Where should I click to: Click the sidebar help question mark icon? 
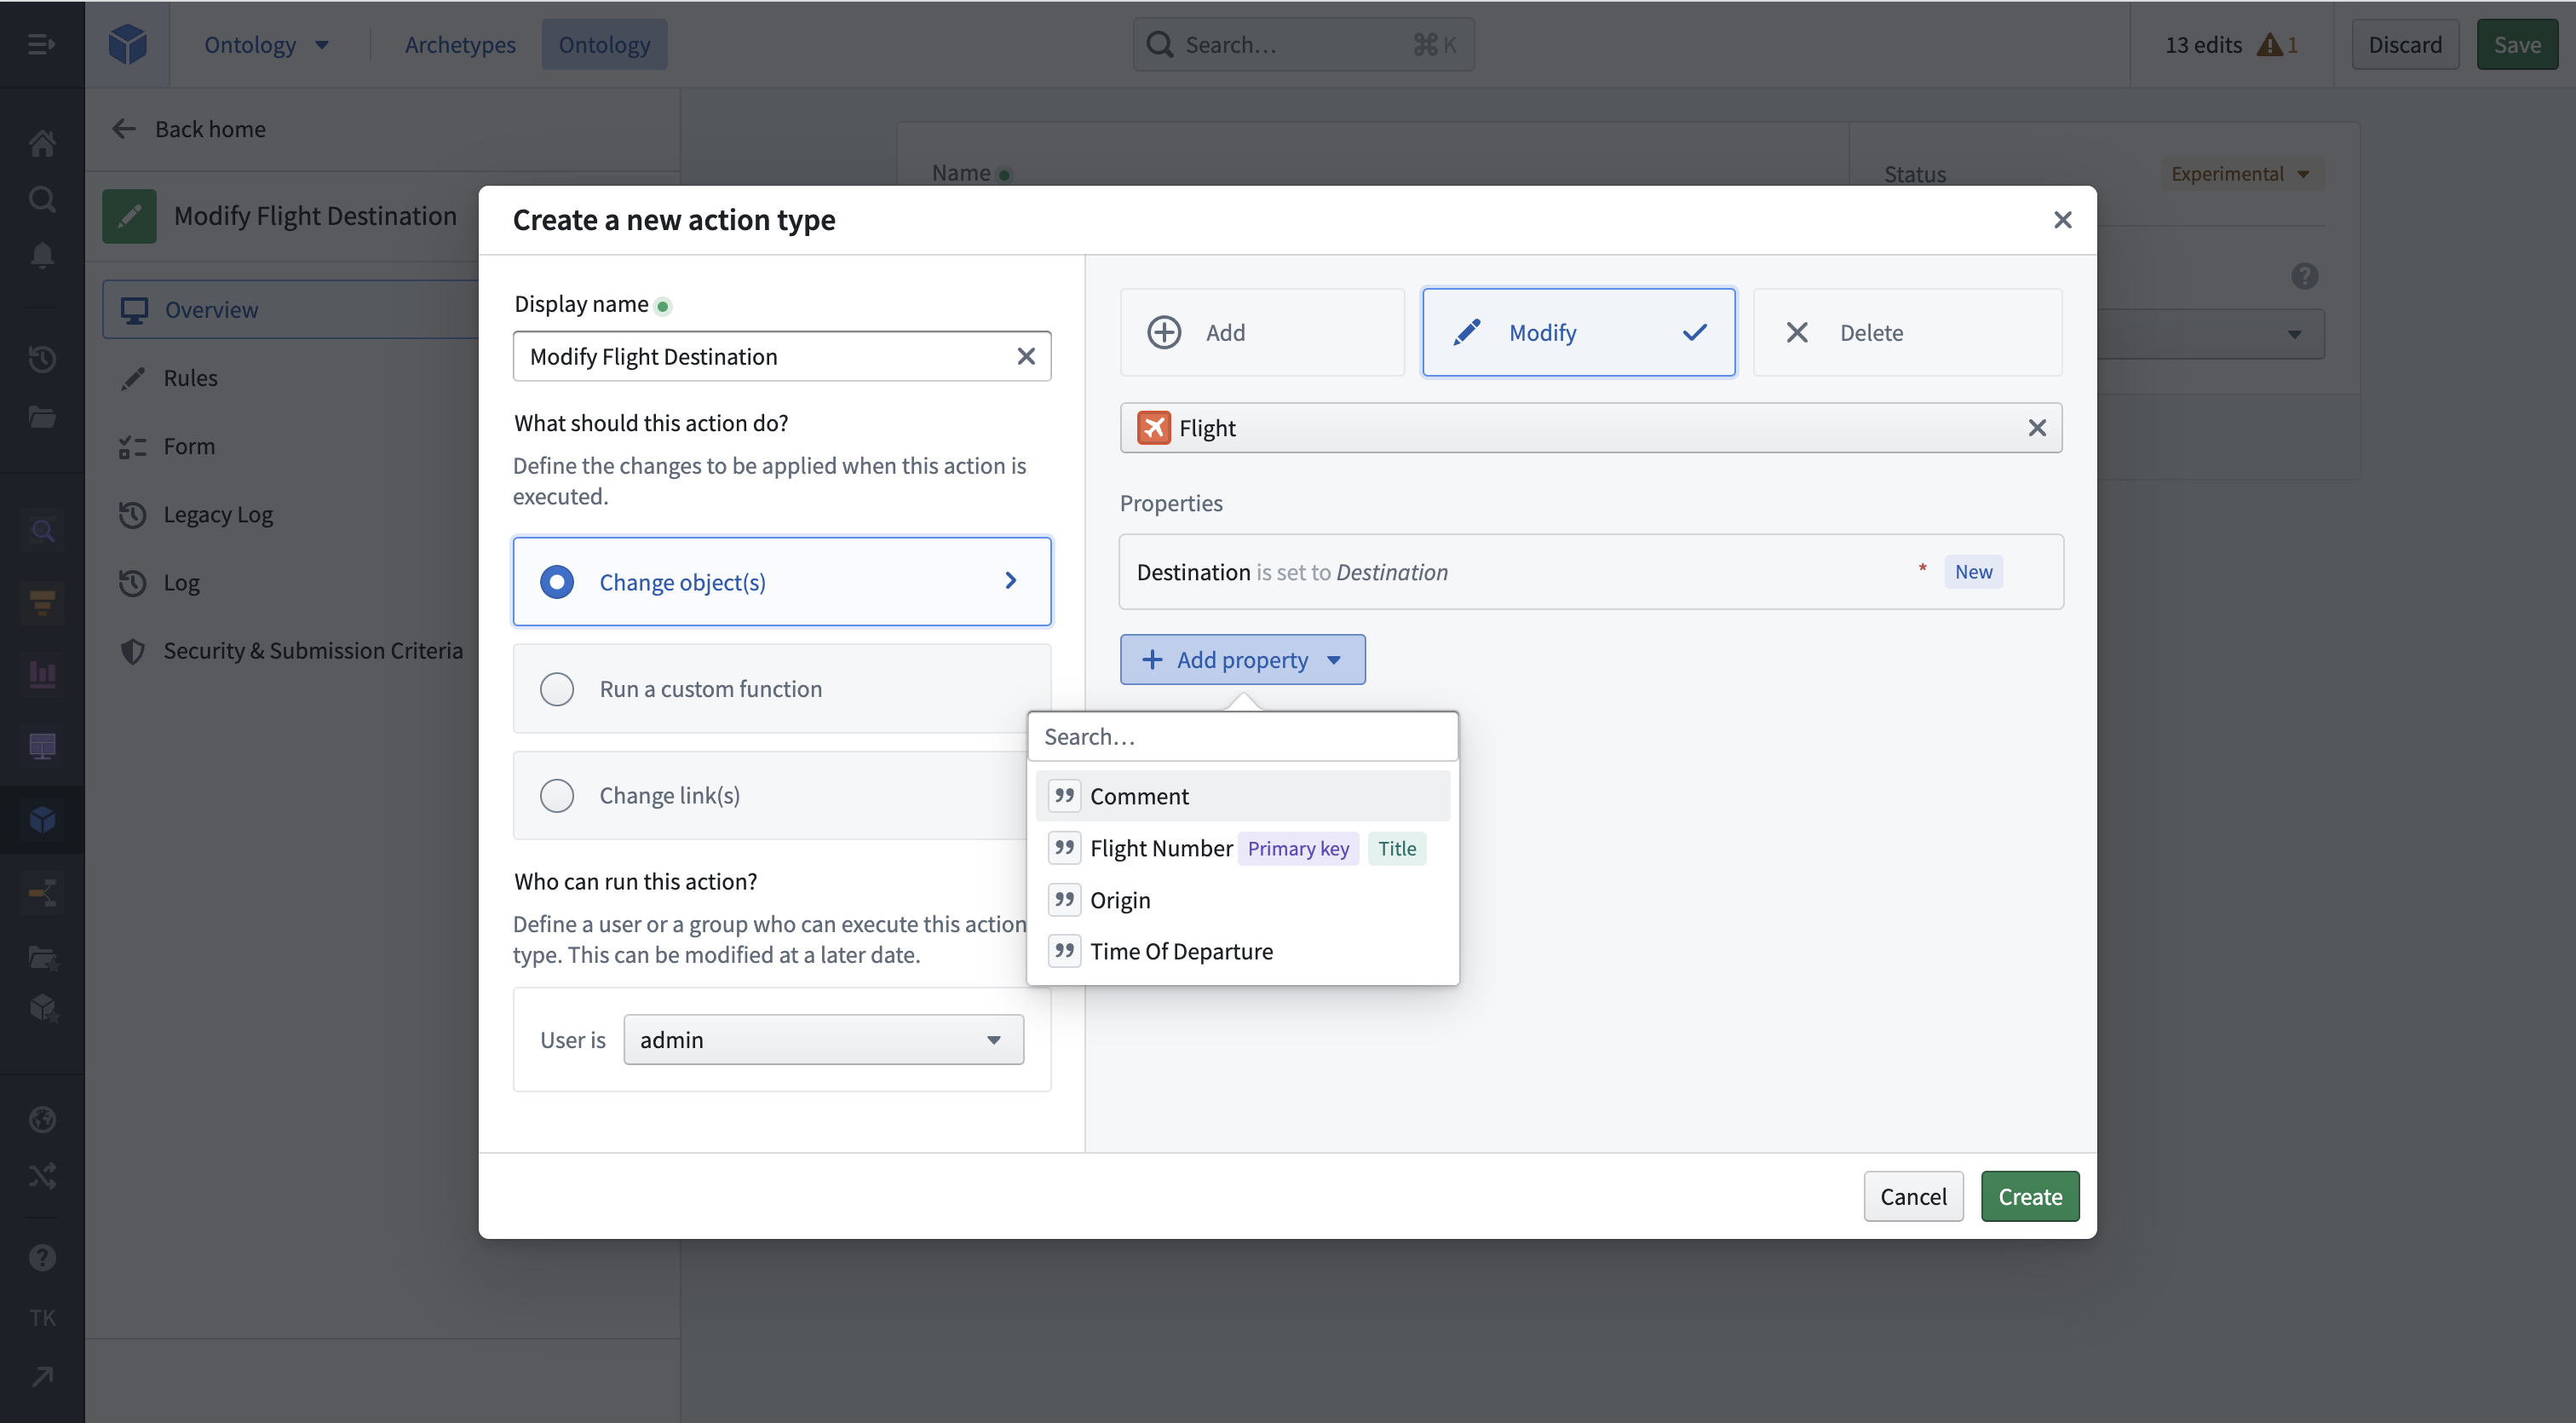coord(42,1257)
